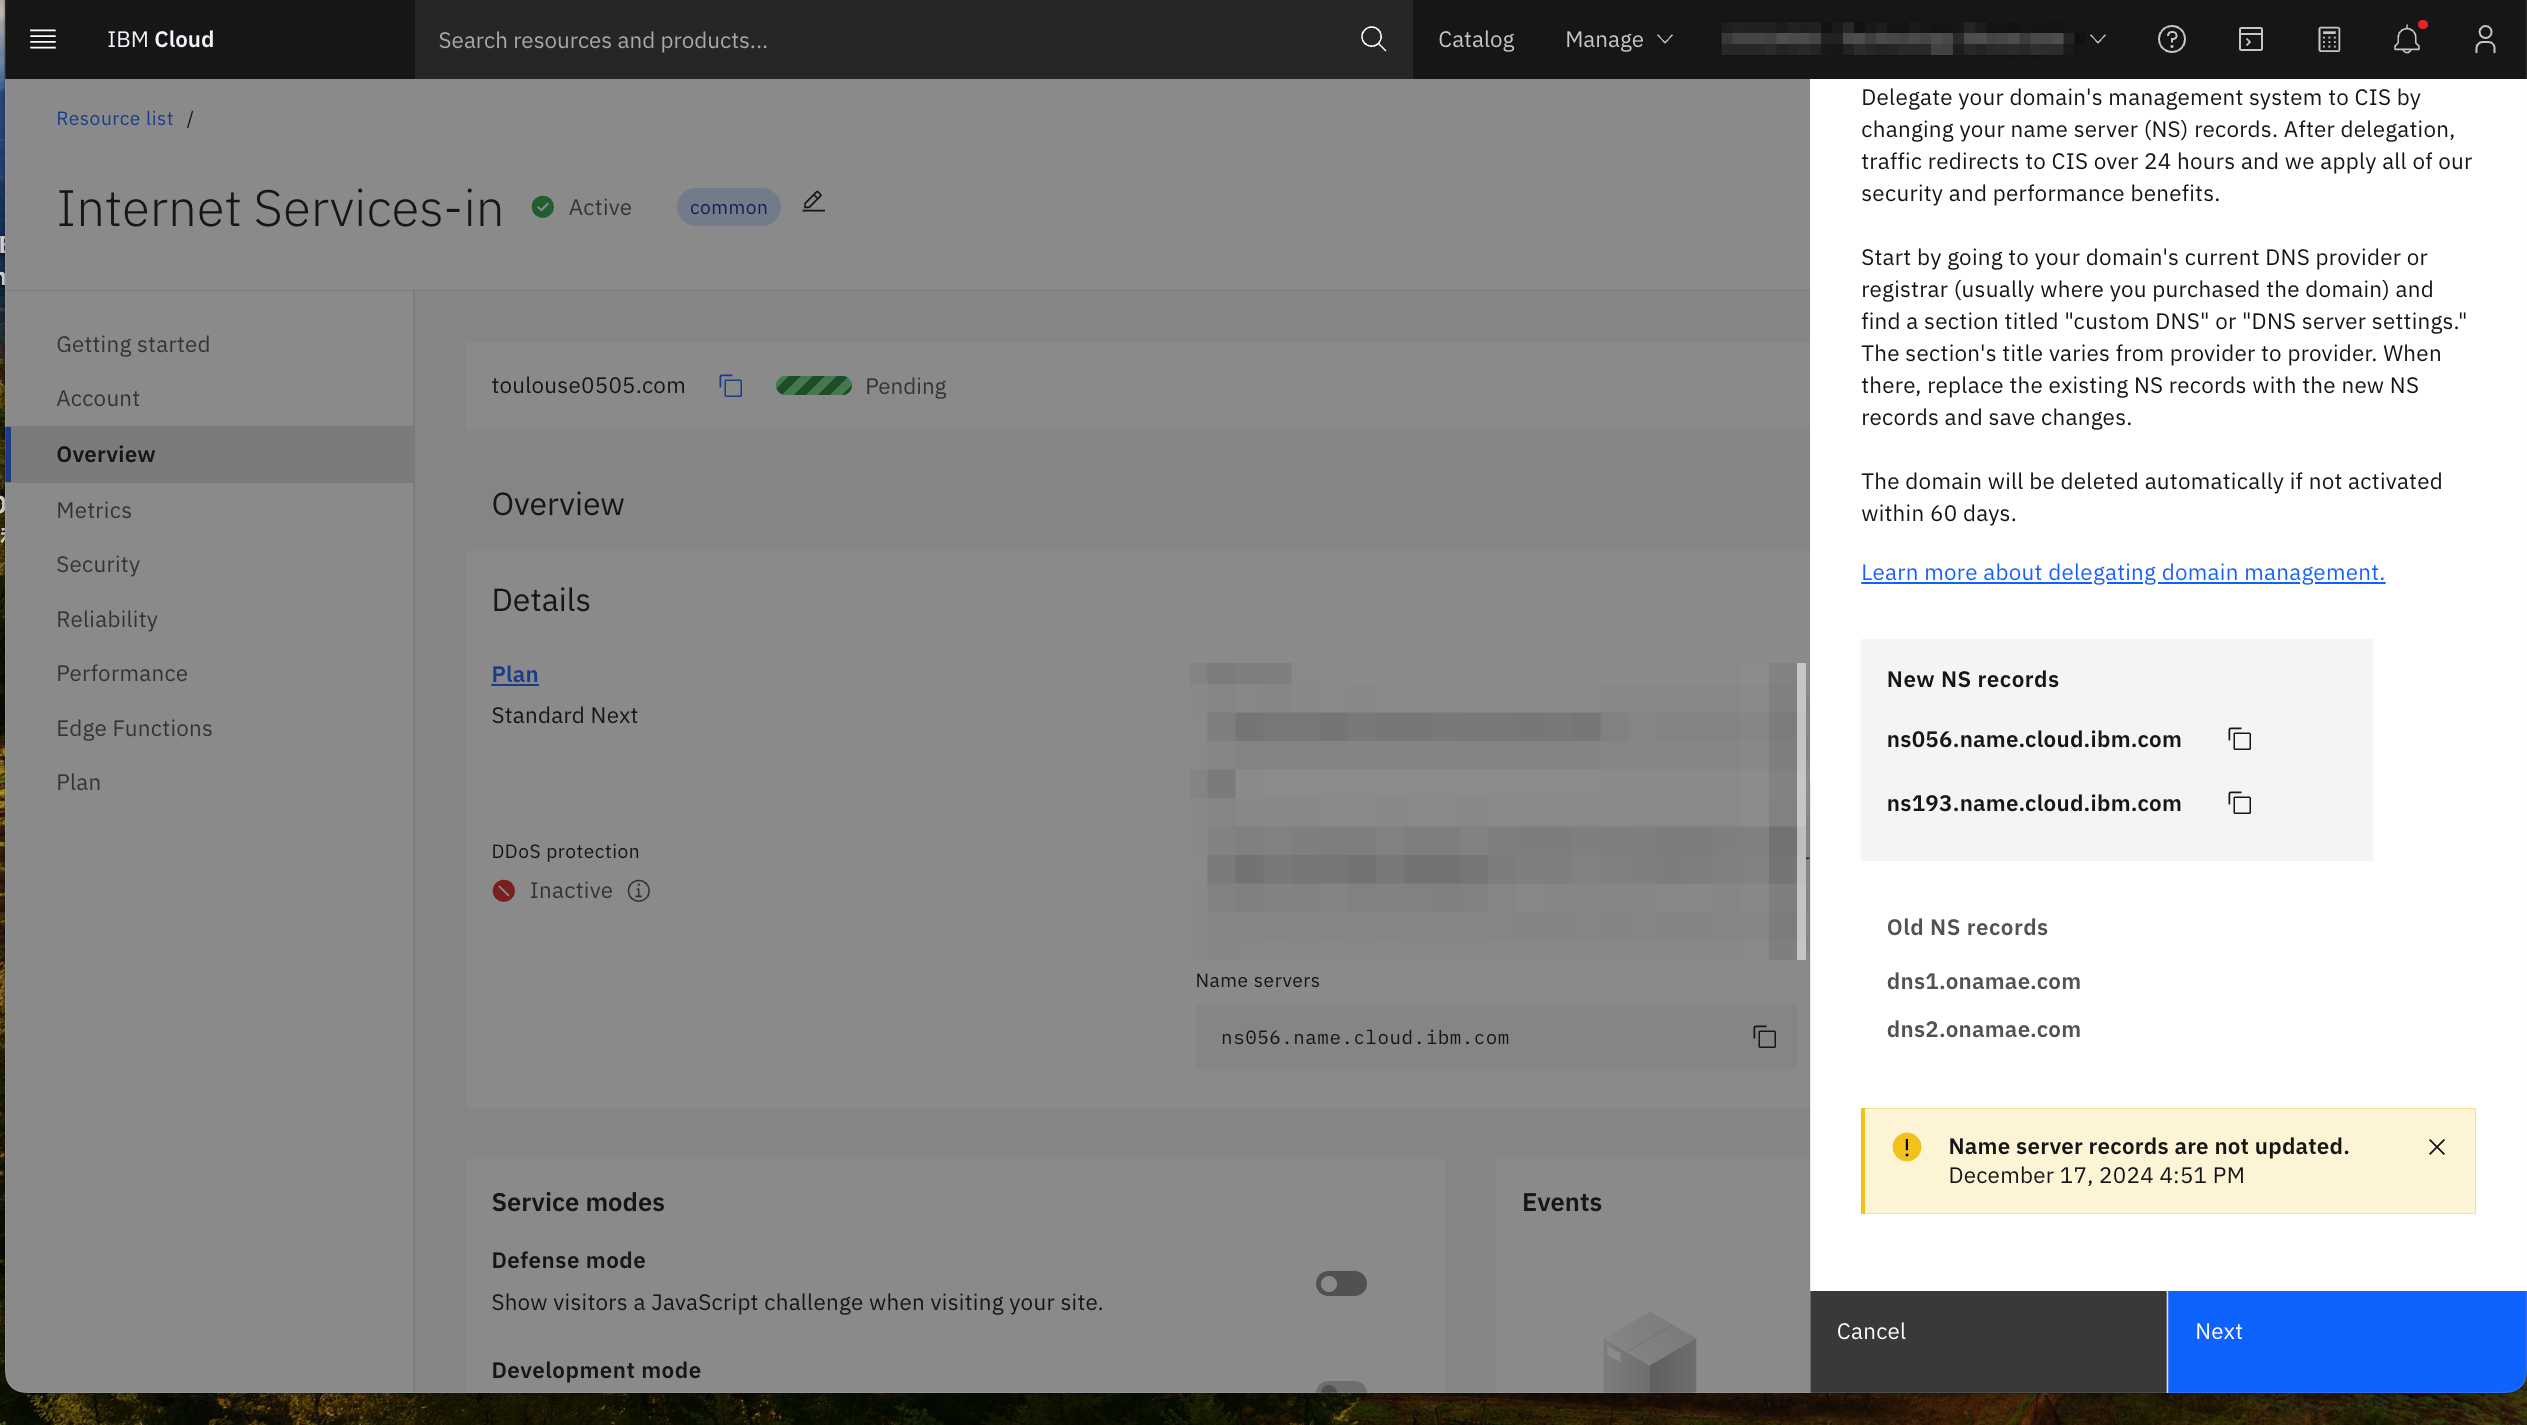Viewport: 2527px width, 1425px height.
Task: Dismiss the name server warning notification
Action: [x=2436, y=1147]
